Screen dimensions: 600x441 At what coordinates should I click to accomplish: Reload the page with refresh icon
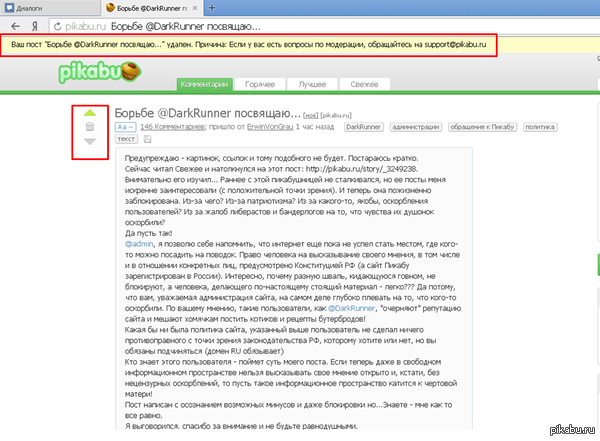point(58,26)
